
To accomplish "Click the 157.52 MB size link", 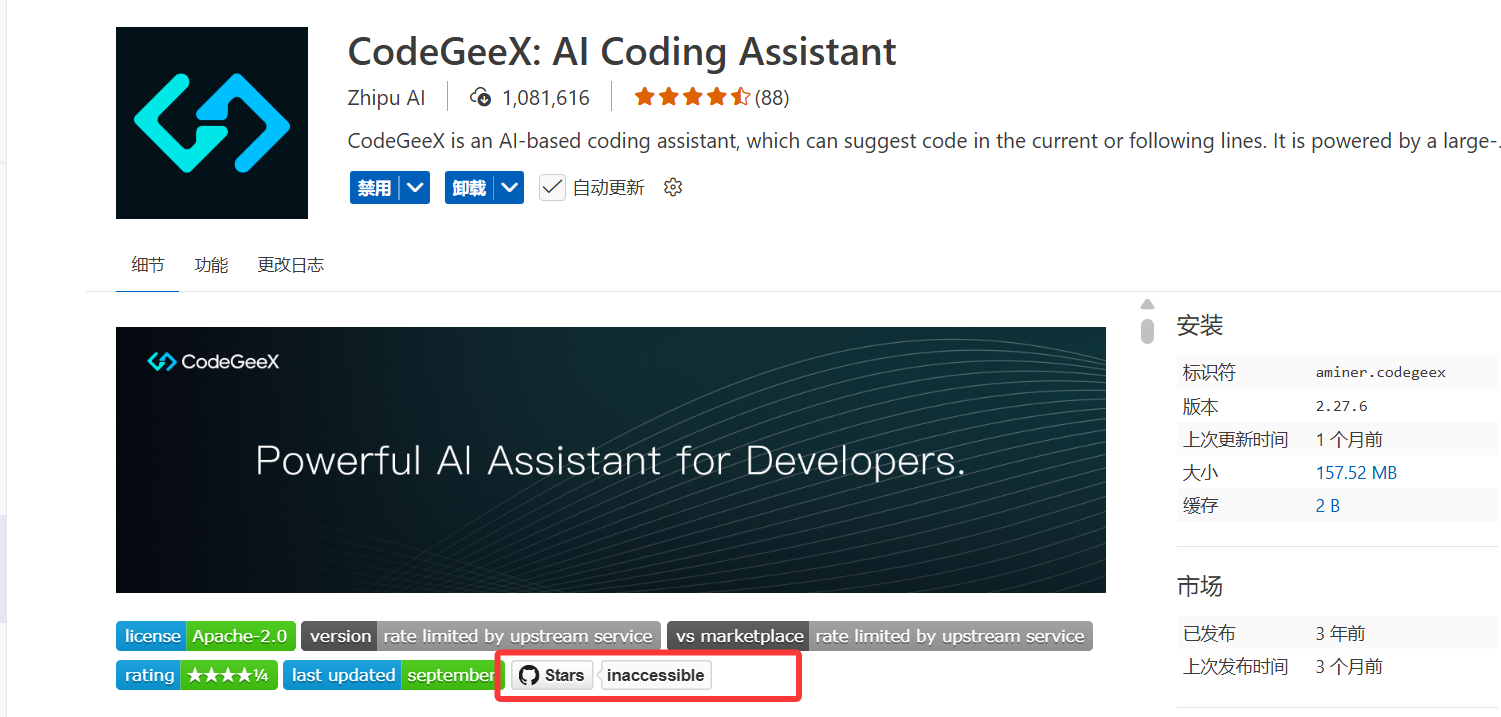I will click(x=1356, y=473).
